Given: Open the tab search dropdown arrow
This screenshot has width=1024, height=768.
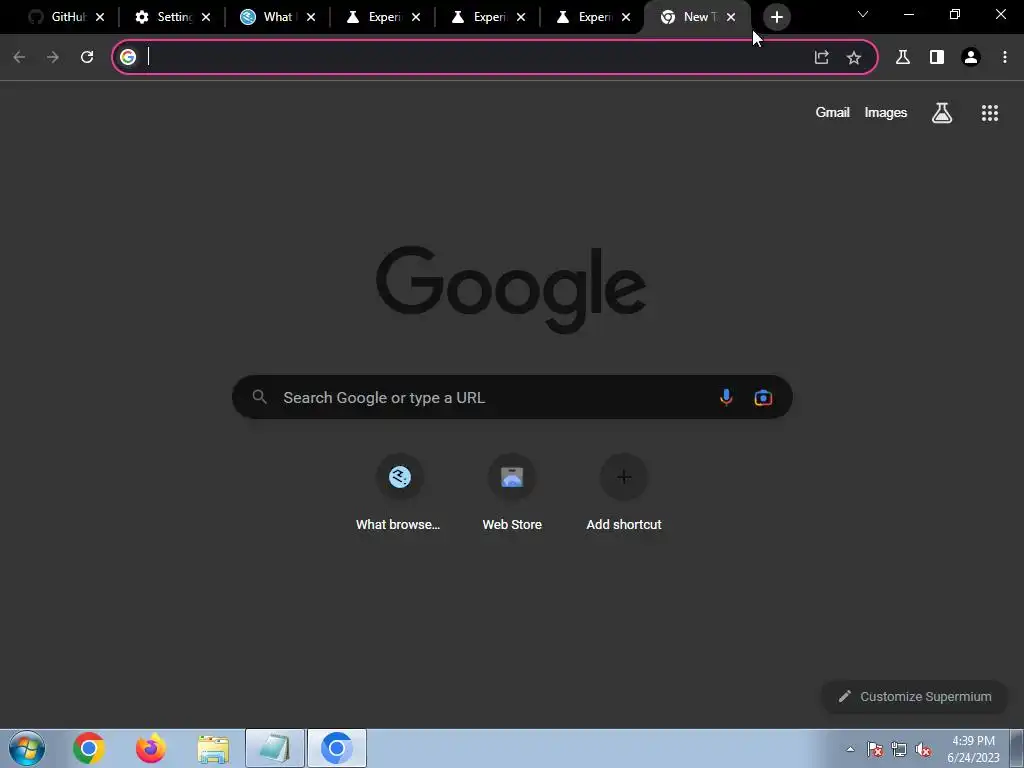Looking at the screenshot, I should (x=863, y=14).
